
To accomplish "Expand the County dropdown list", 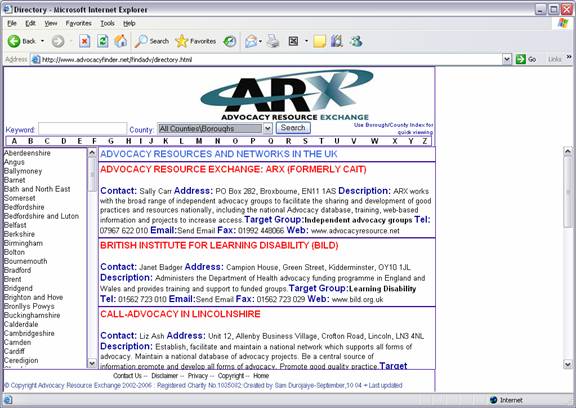I will point(267,129).
